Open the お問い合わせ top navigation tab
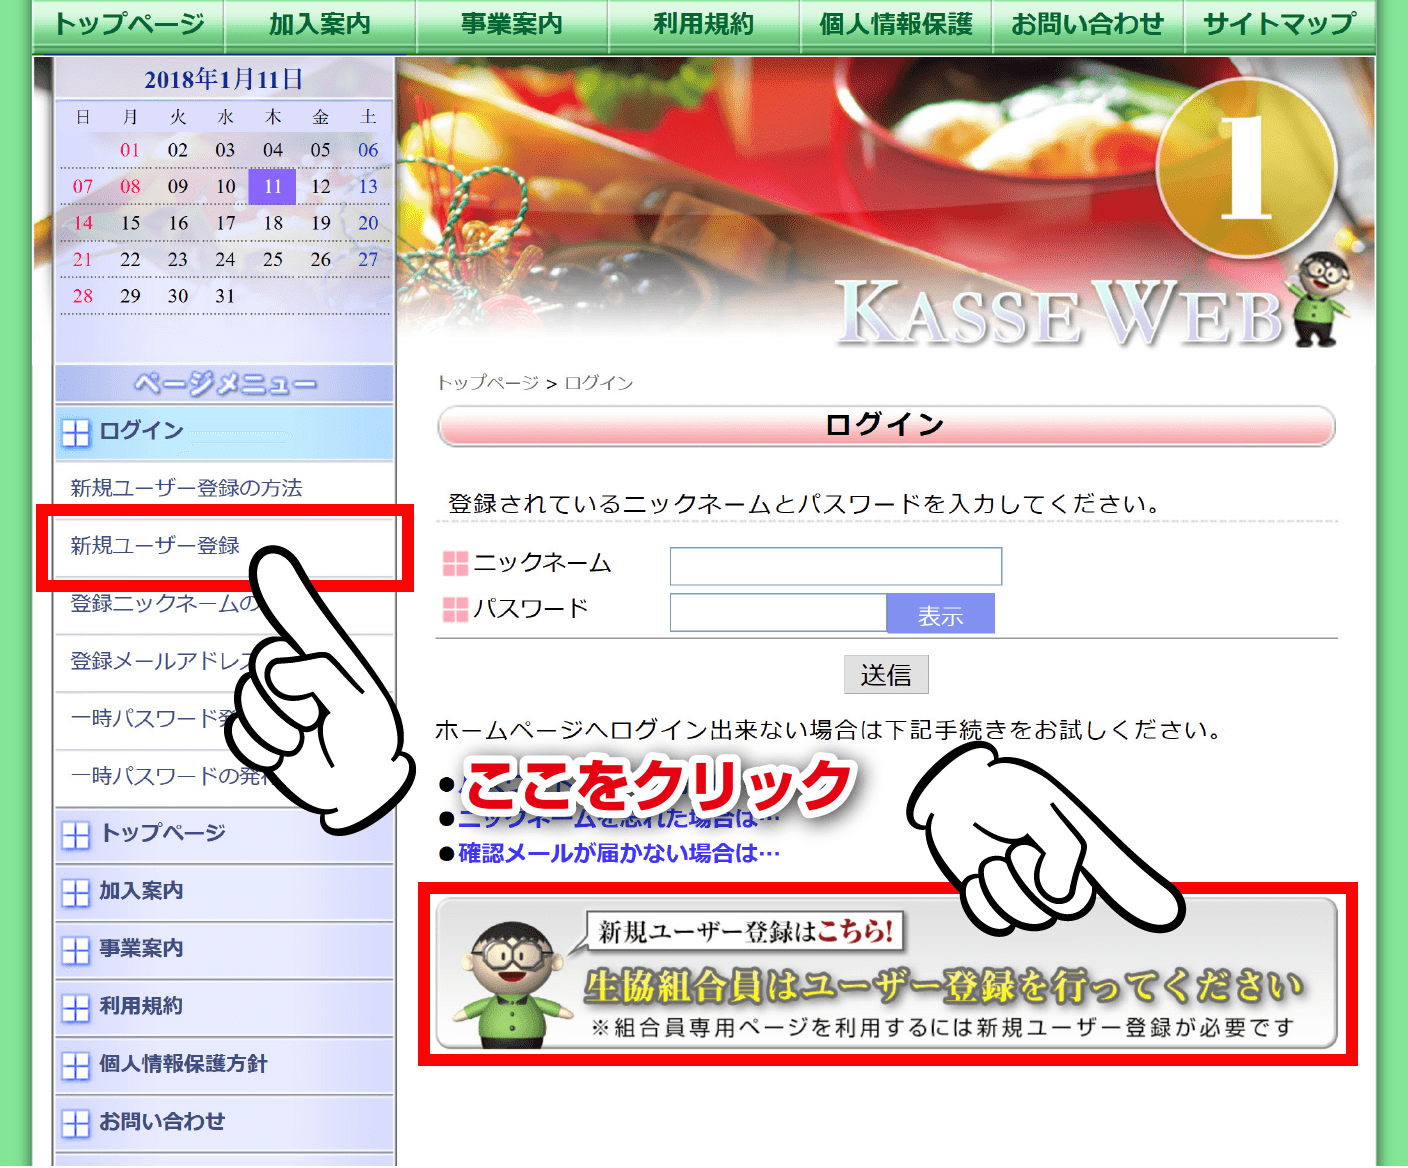This screenshot has width=1408, height=1168. [x=1088, y=24]
